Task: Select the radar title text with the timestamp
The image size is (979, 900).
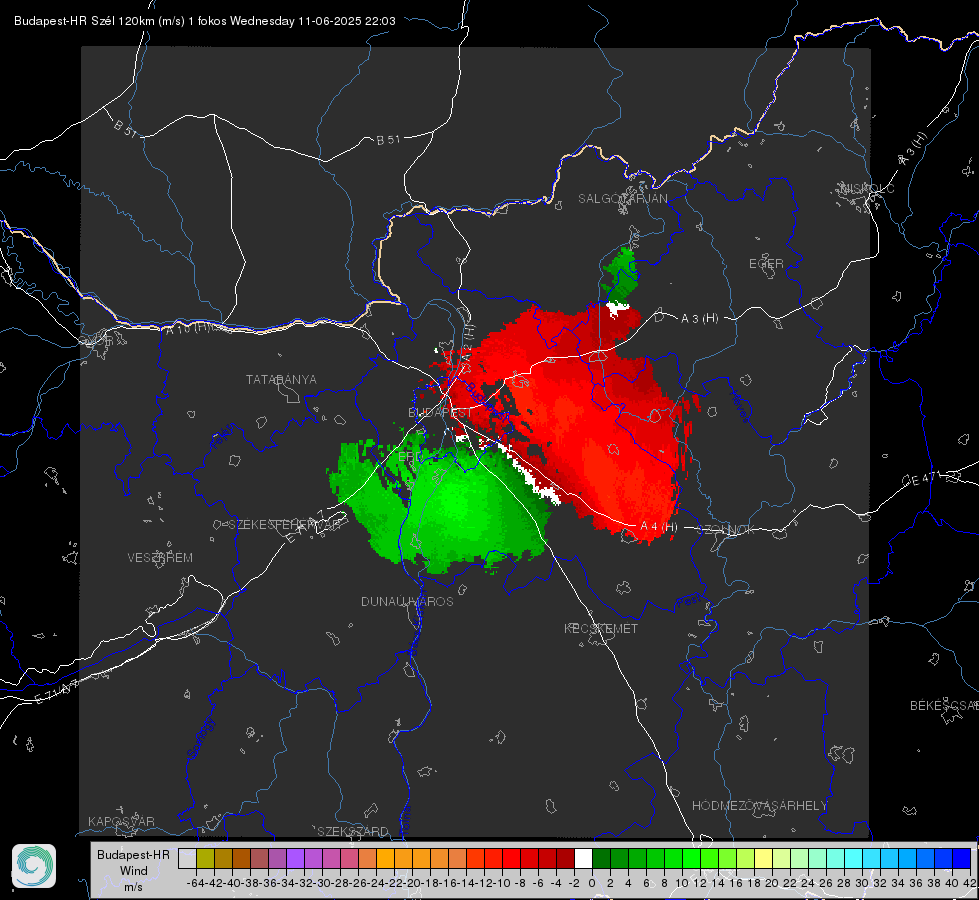Action: coord(205,21)
